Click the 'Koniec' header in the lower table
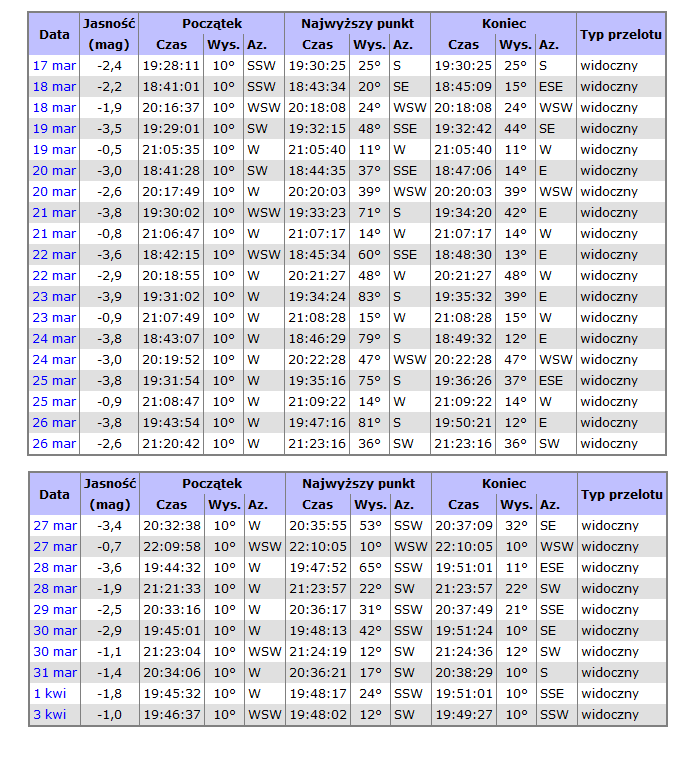The width and height of the screenshot is (694, 772). (504, 483)
